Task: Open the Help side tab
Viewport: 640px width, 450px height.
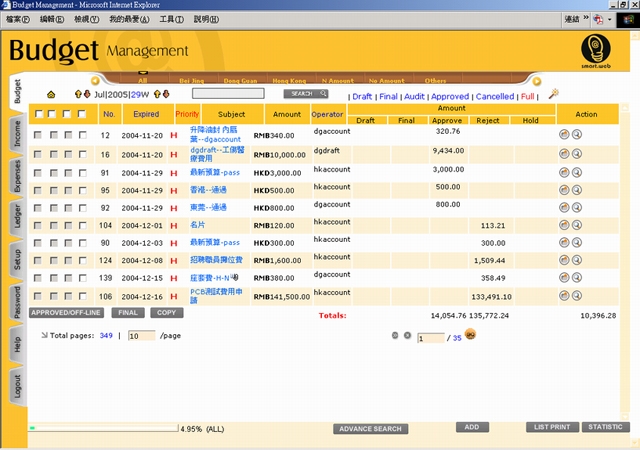Action: (x=17, y=345)
